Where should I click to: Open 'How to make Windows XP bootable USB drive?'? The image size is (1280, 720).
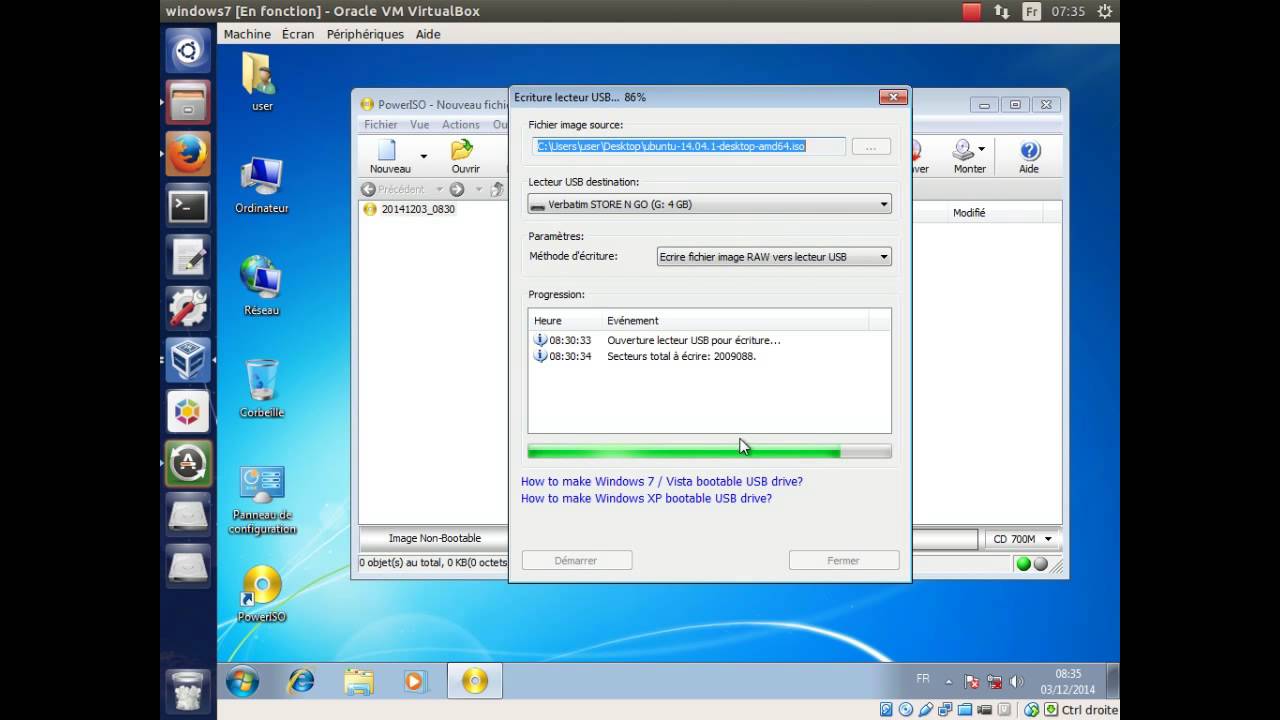pos(646,498)
